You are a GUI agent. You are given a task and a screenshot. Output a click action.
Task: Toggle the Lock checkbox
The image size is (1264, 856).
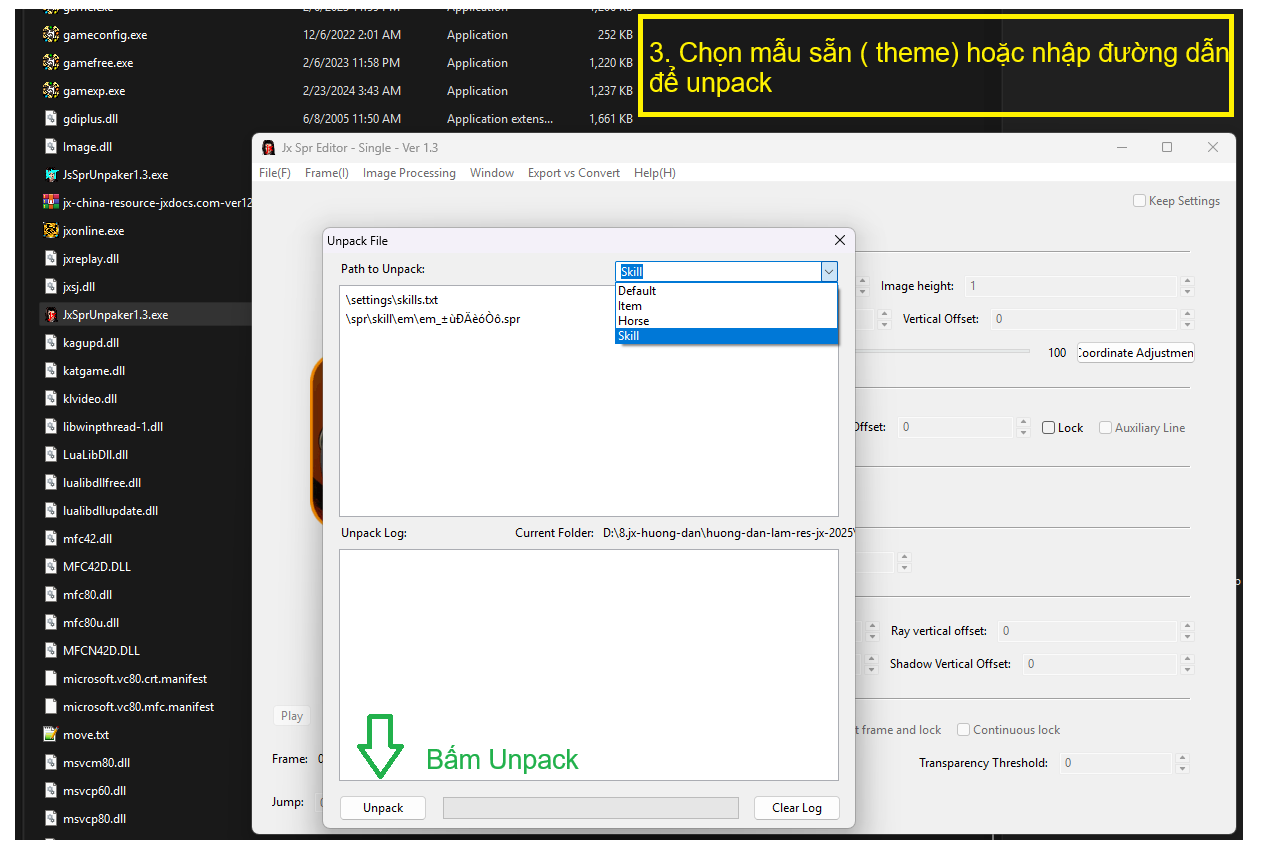point(1049,428)
